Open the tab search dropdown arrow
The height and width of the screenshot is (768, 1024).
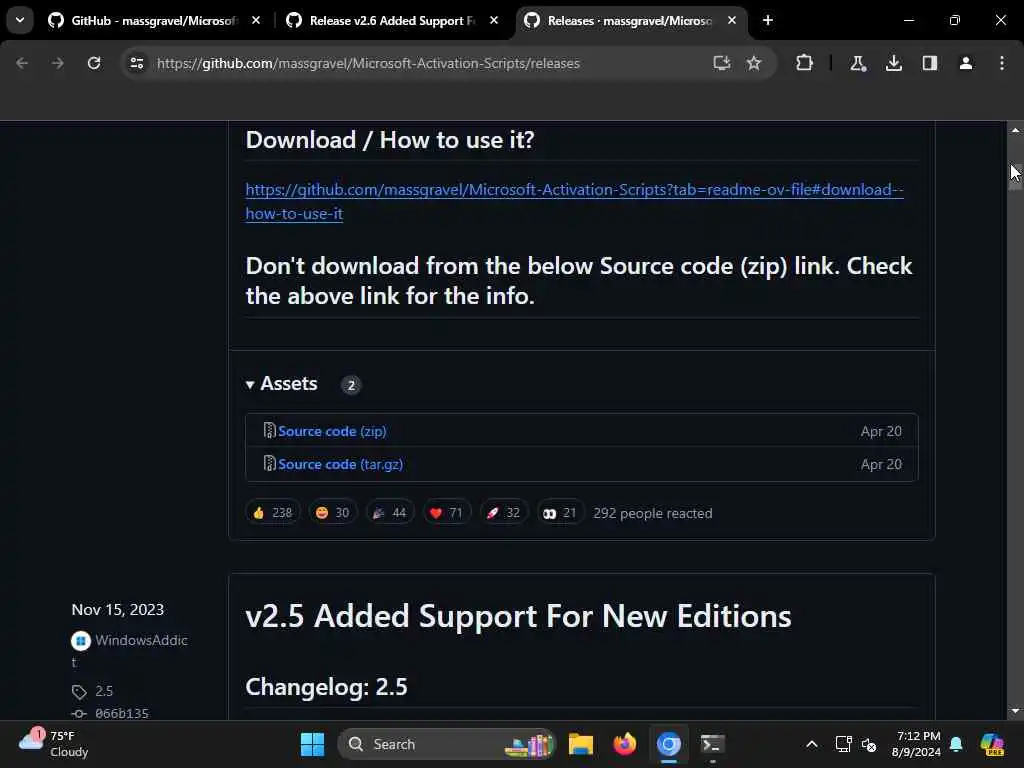pos(20,20)
